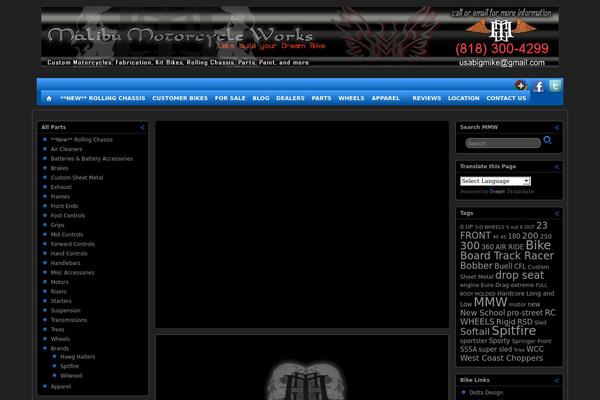Viewport: 600px width, 400px height.
Task: Open the Frames parts category
Action: [60, 197]
